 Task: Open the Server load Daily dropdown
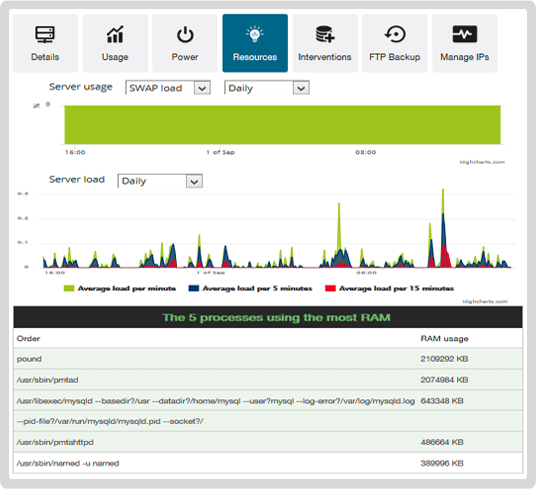click(160, 181)
